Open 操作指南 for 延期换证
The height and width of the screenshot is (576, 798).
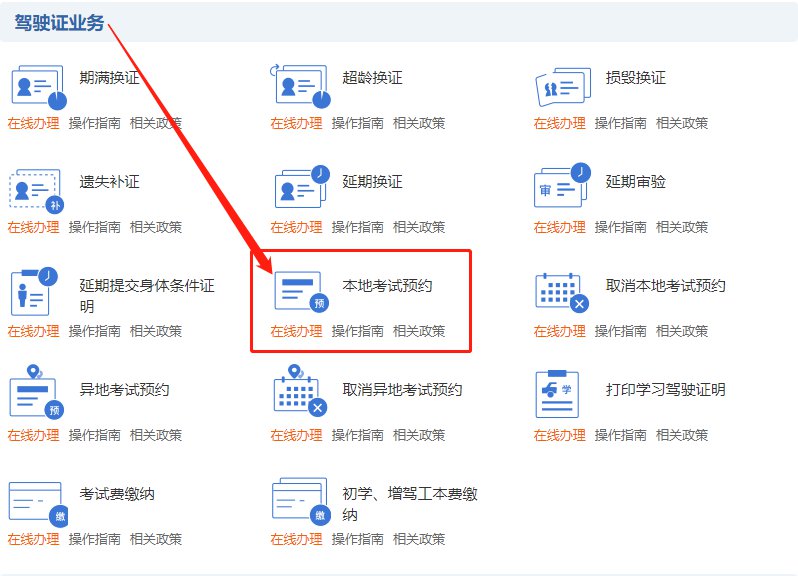tap(358, 227)
